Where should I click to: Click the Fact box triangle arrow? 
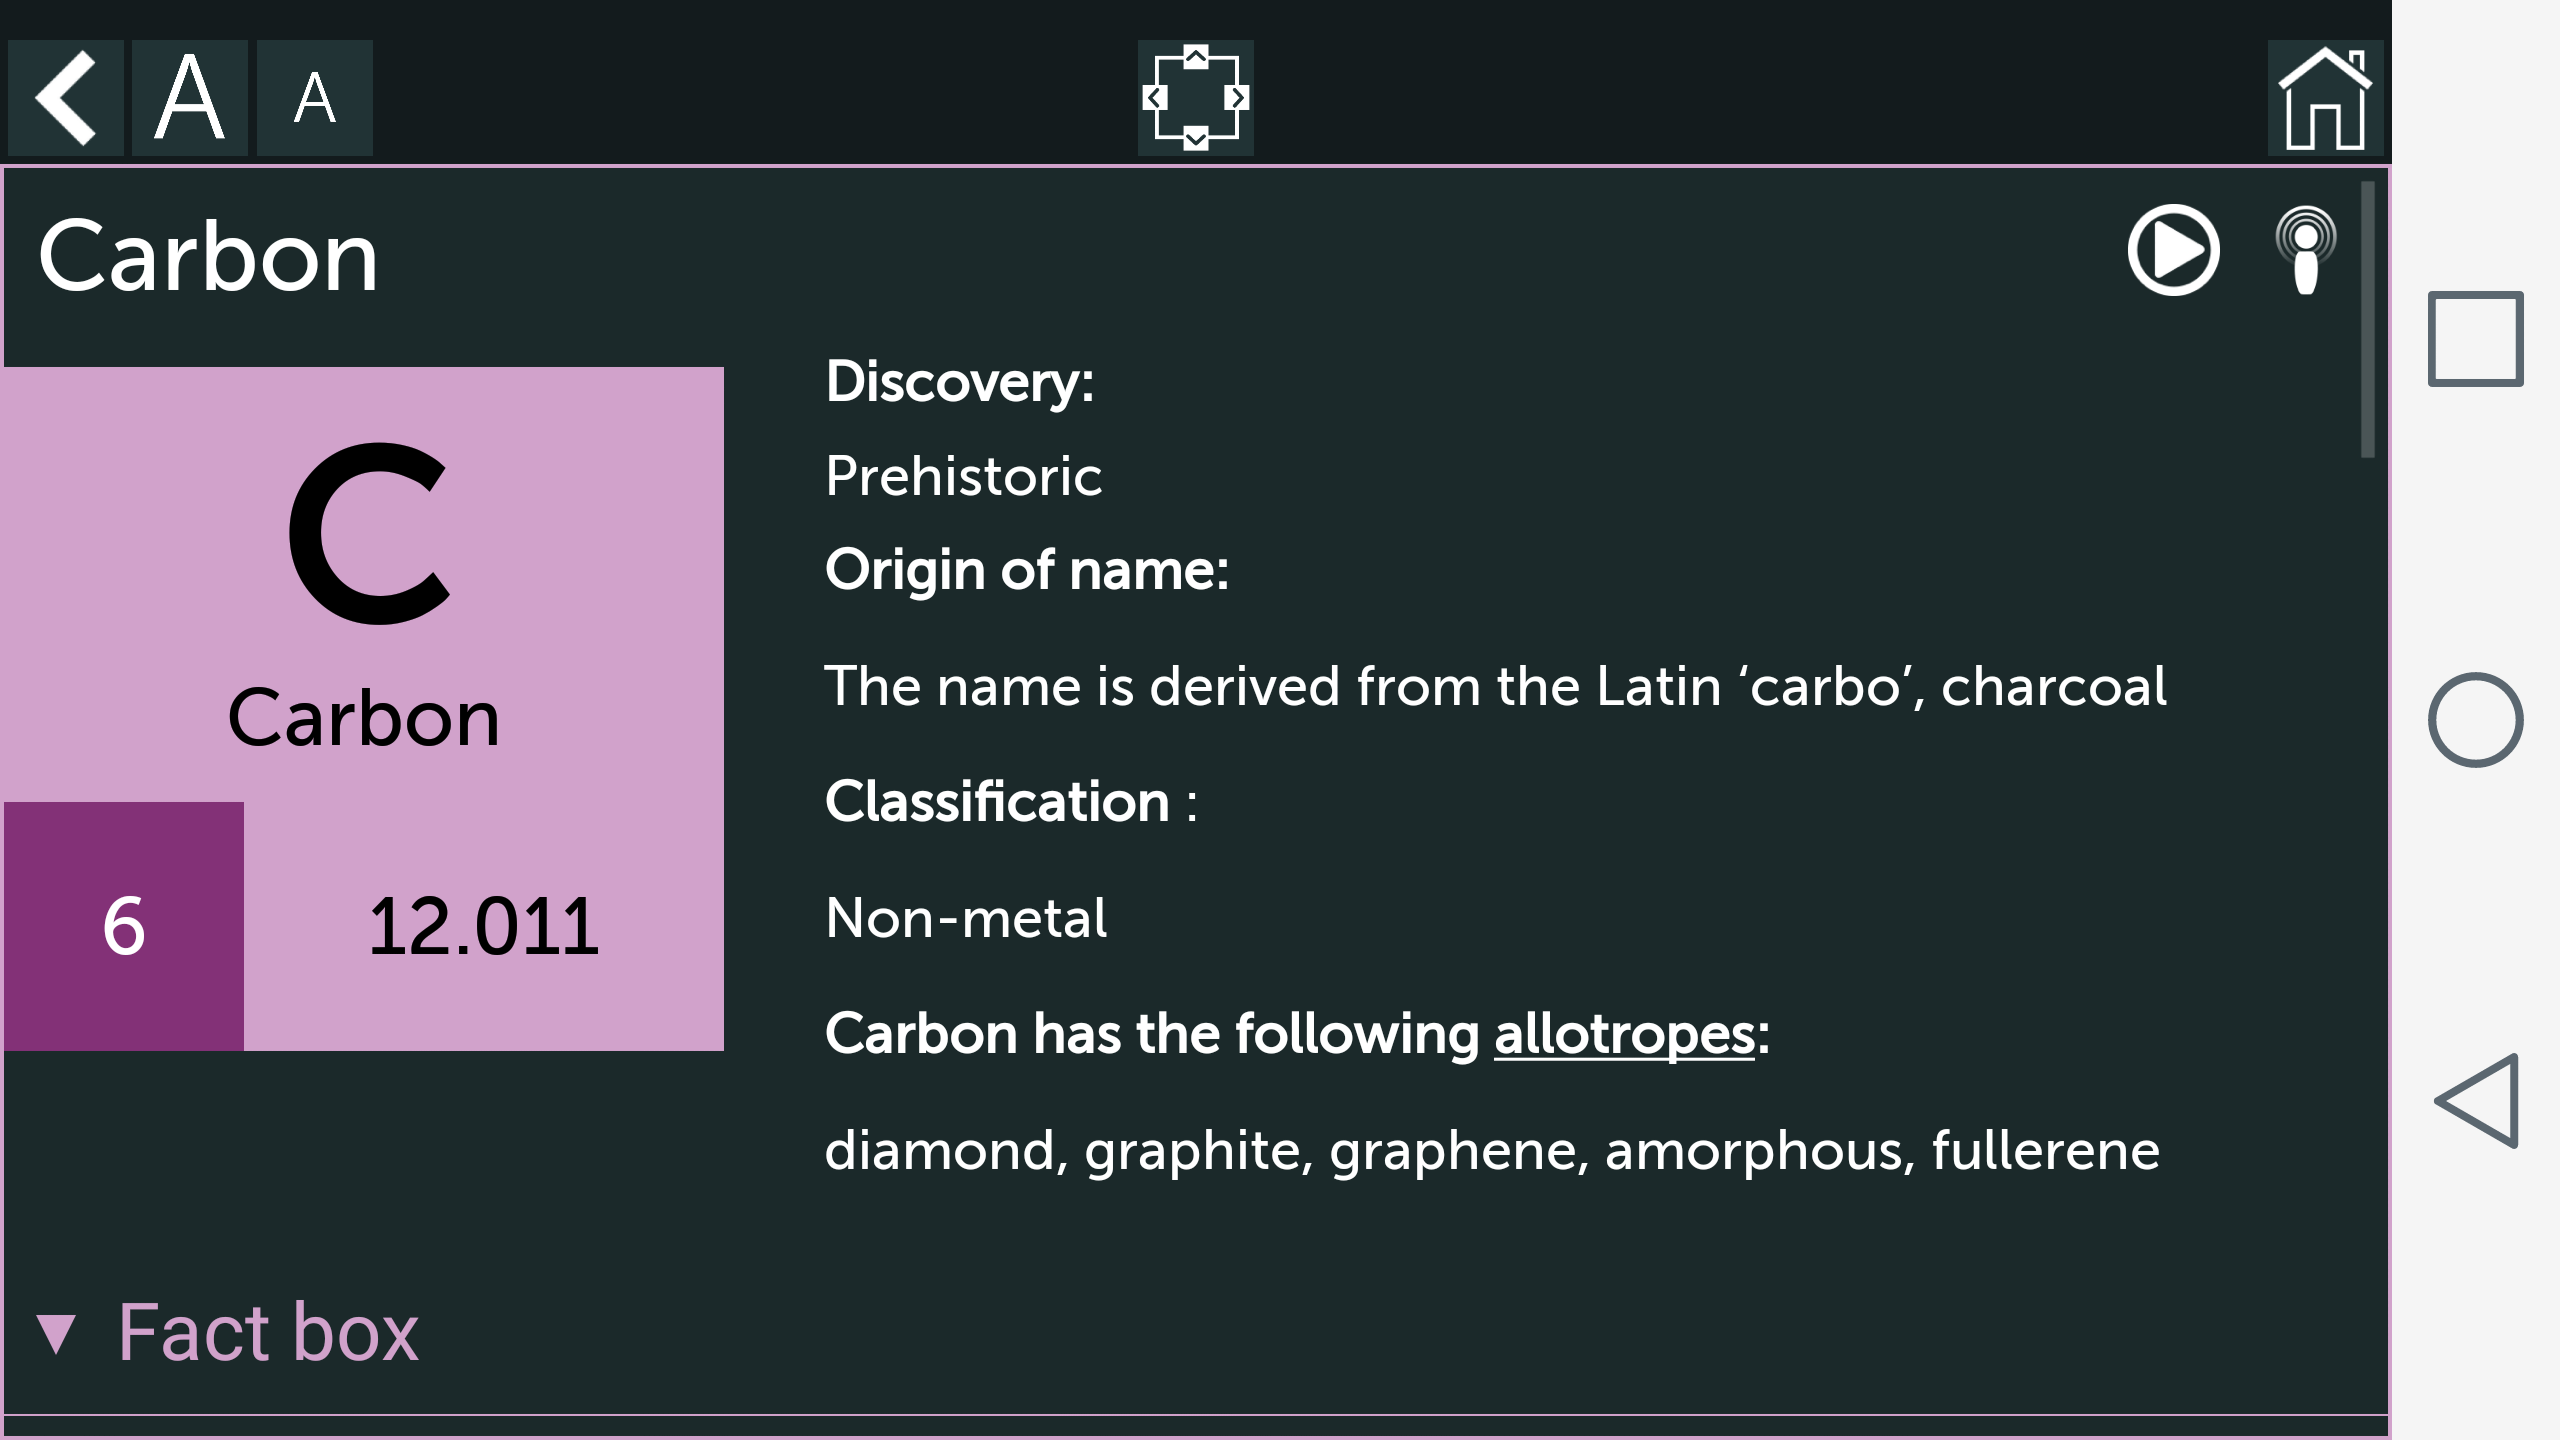point(56,1334)
